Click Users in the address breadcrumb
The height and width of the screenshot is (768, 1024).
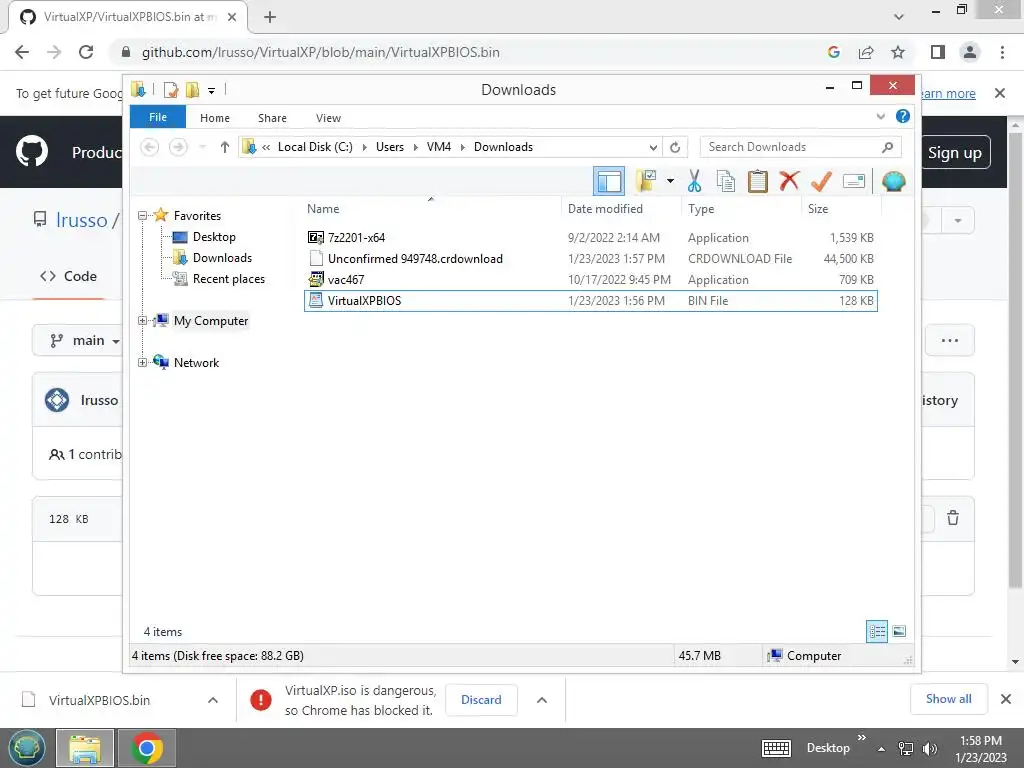click(390, 147)
